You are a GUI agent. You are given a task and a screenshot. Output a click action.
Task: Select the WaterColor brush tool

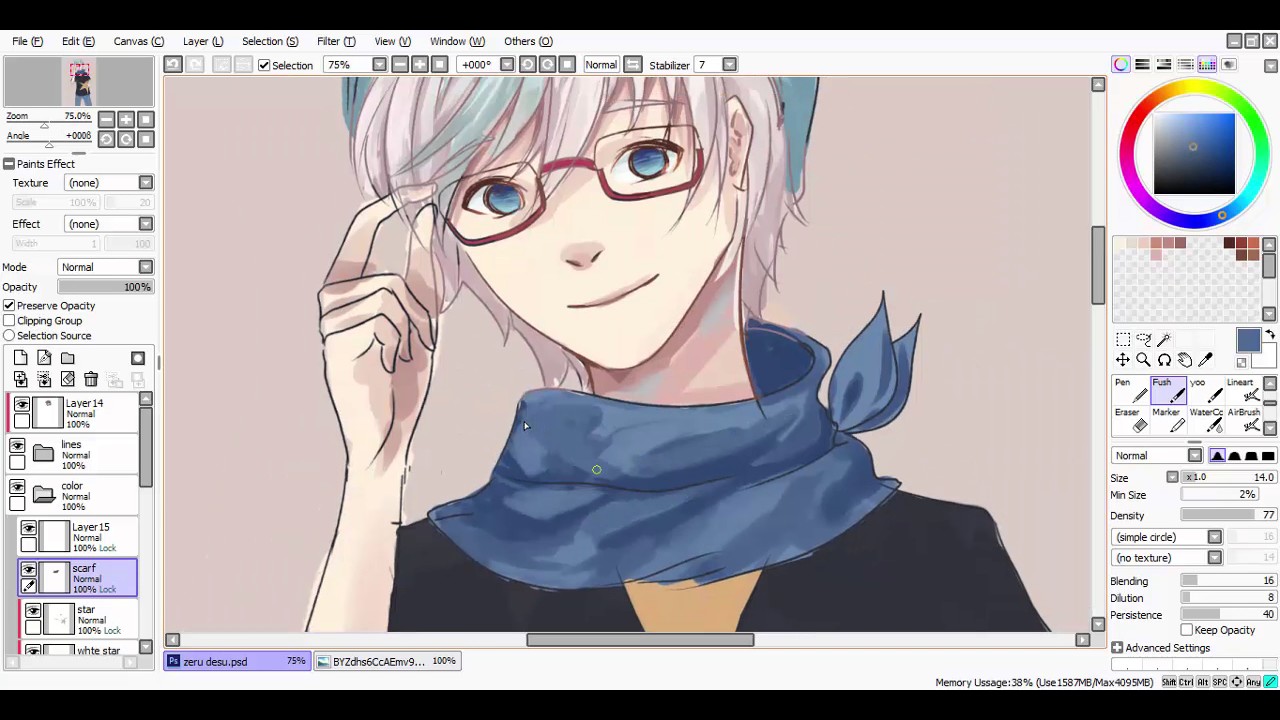[x=1205, y=420]
